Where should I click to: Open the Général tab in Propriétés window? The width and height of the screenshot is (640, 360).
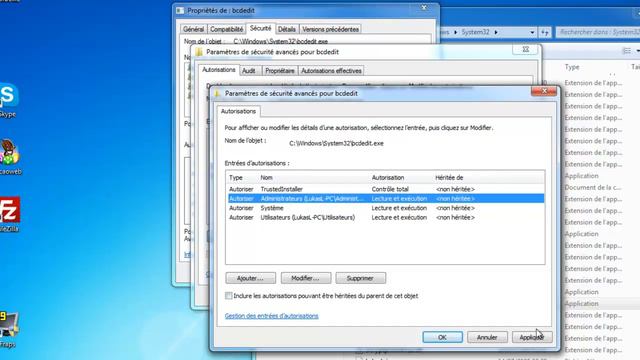pyautogui.click(x=193, y=29)
